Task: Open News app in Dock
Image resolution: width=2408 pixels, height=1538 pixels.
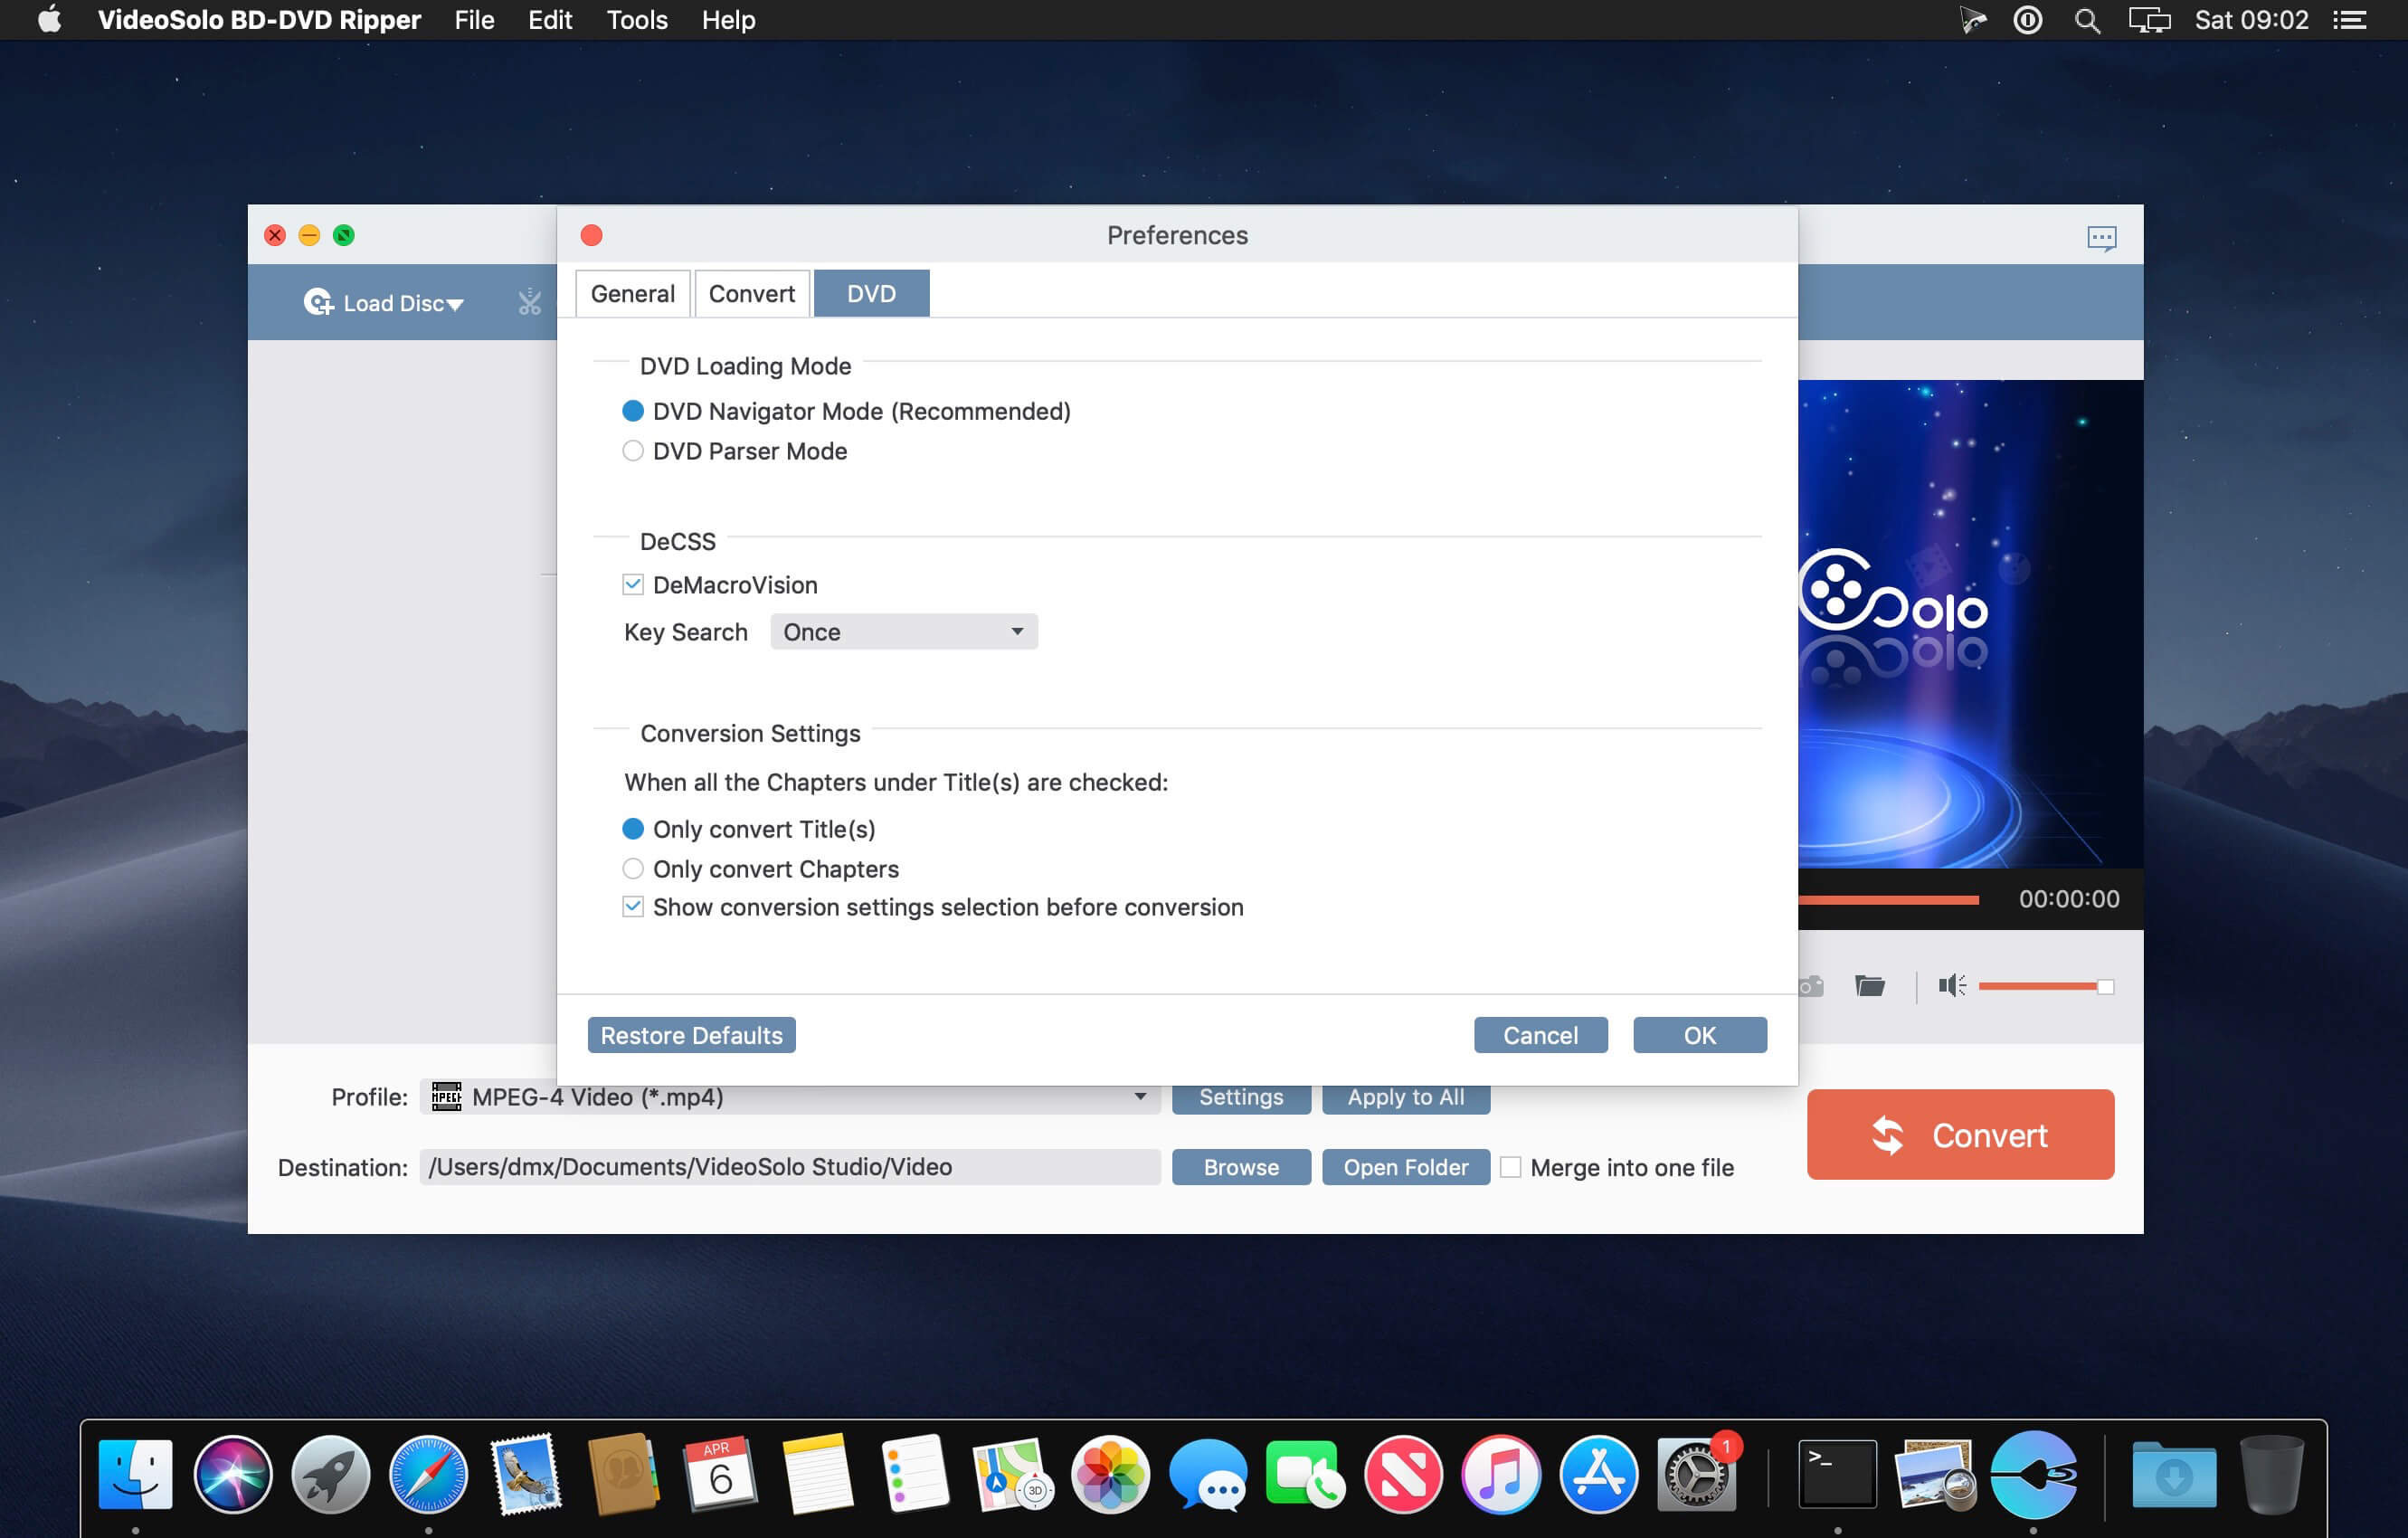Action: 1403,1473
